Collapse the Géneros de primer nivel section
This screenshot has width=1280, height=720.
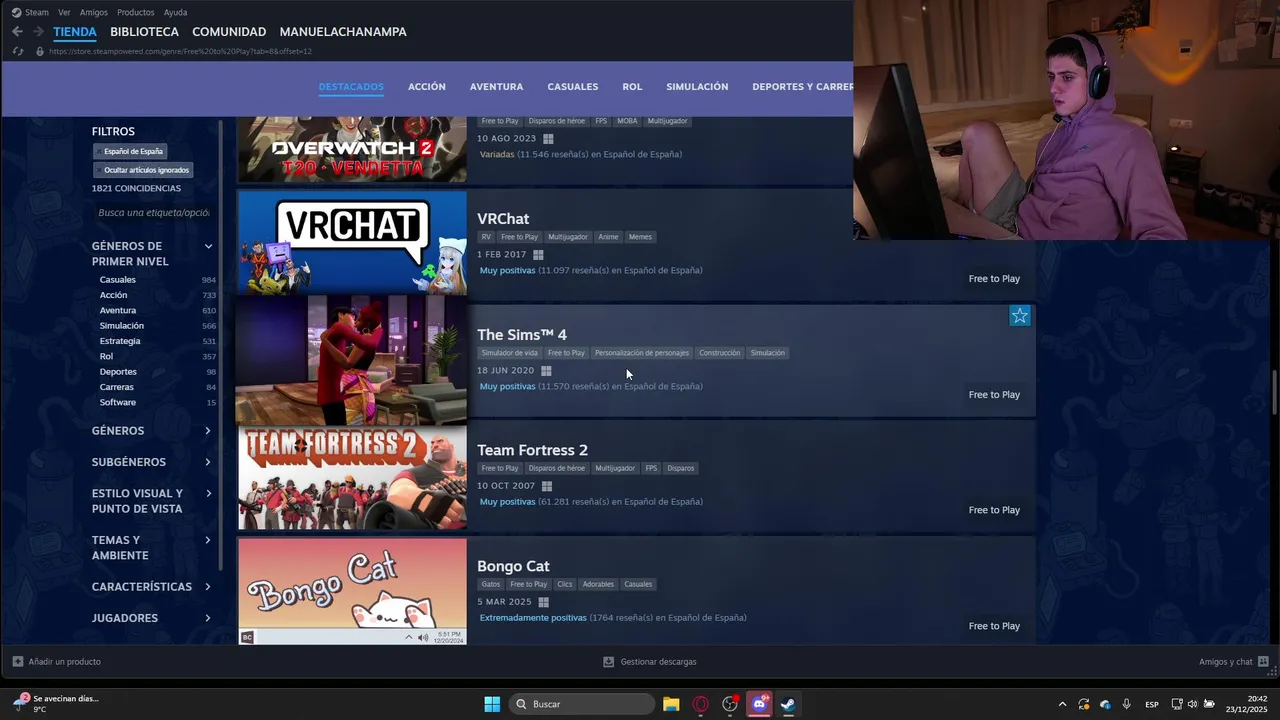pyautogui.click(x=208, y=246)
